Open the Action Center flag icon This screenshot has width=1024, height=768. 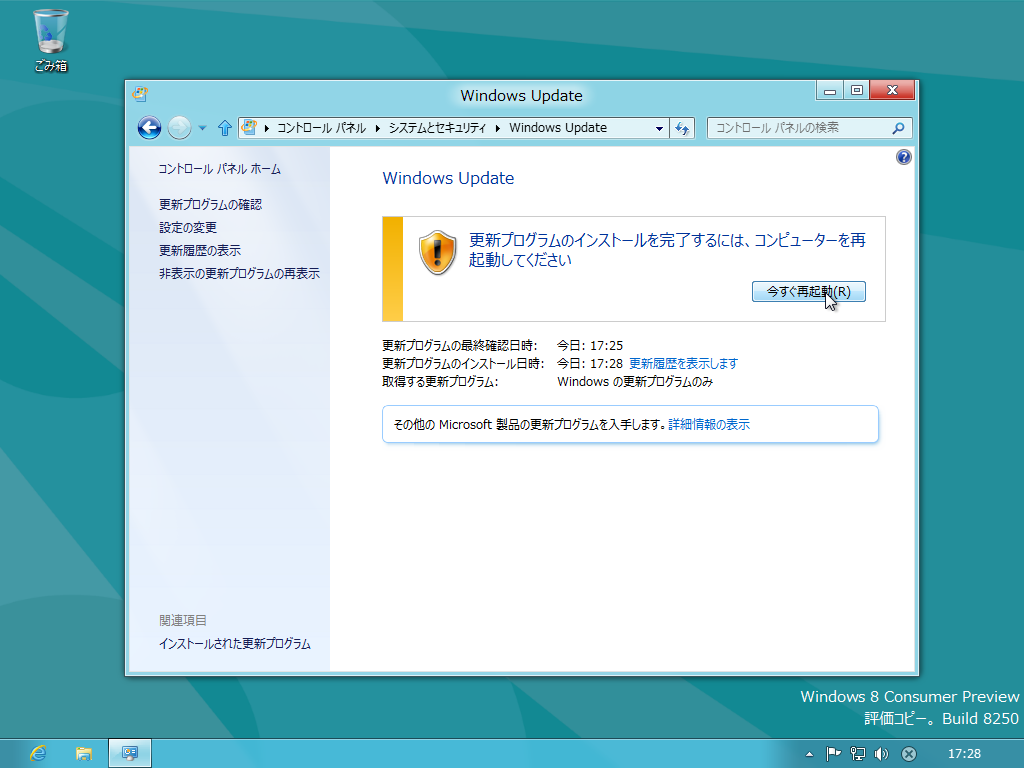[x=833, y=754]
